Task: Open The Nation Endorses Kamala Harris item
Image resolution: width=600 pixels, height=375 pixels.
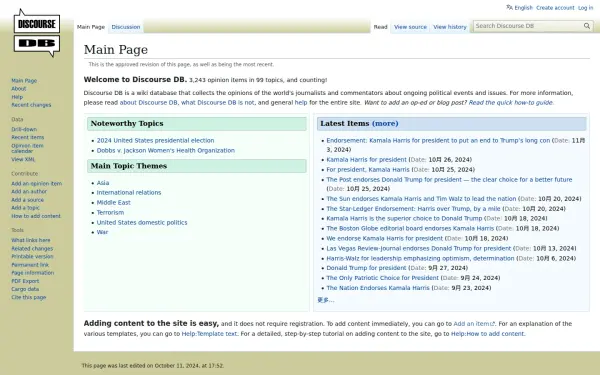Action: [378, 288]
